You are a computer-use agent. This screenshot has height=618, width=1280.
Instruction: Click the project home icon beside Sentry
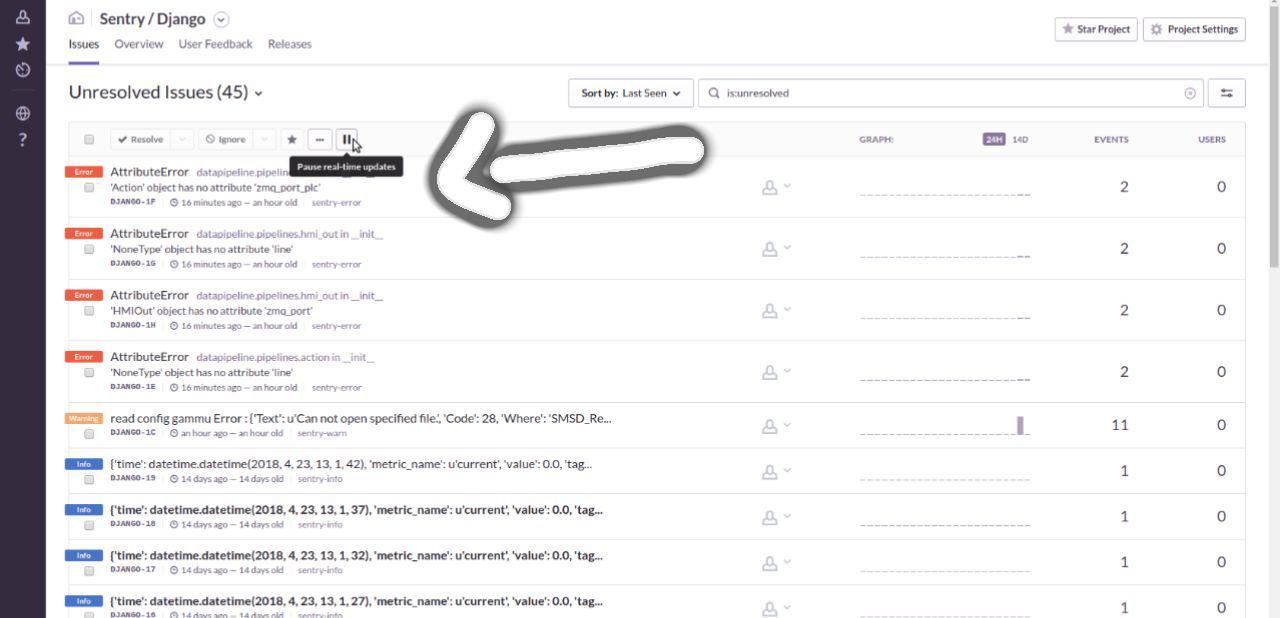coord(76,19)
